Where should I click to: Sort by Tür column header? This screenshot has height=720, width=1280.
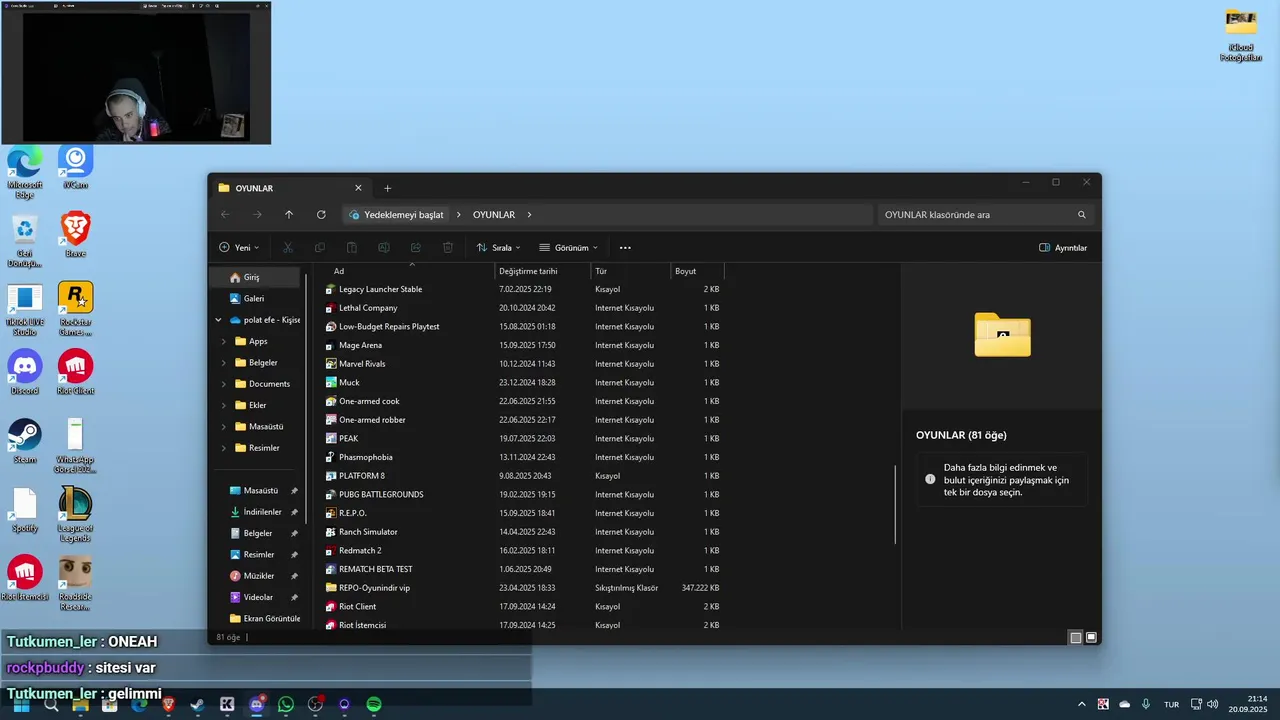pyautogui.click(x=630, y=271)
